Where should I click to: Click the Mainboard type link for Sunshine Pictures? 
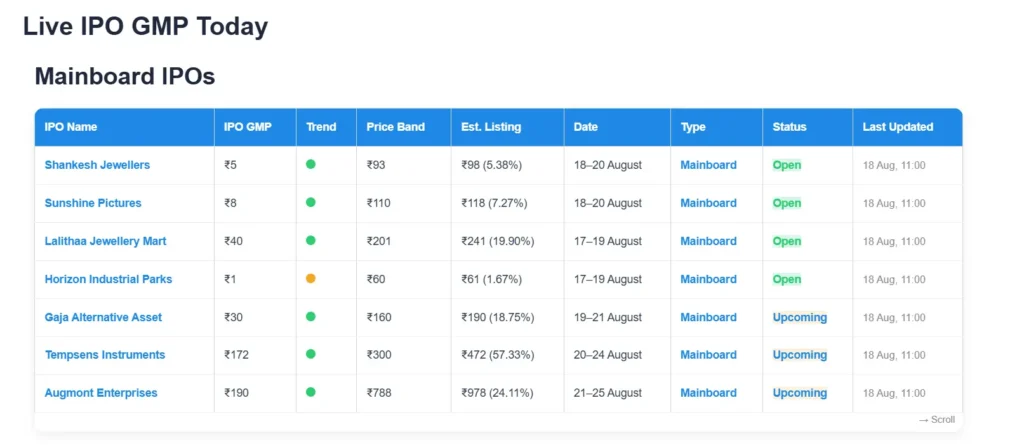tap(709, 203)
